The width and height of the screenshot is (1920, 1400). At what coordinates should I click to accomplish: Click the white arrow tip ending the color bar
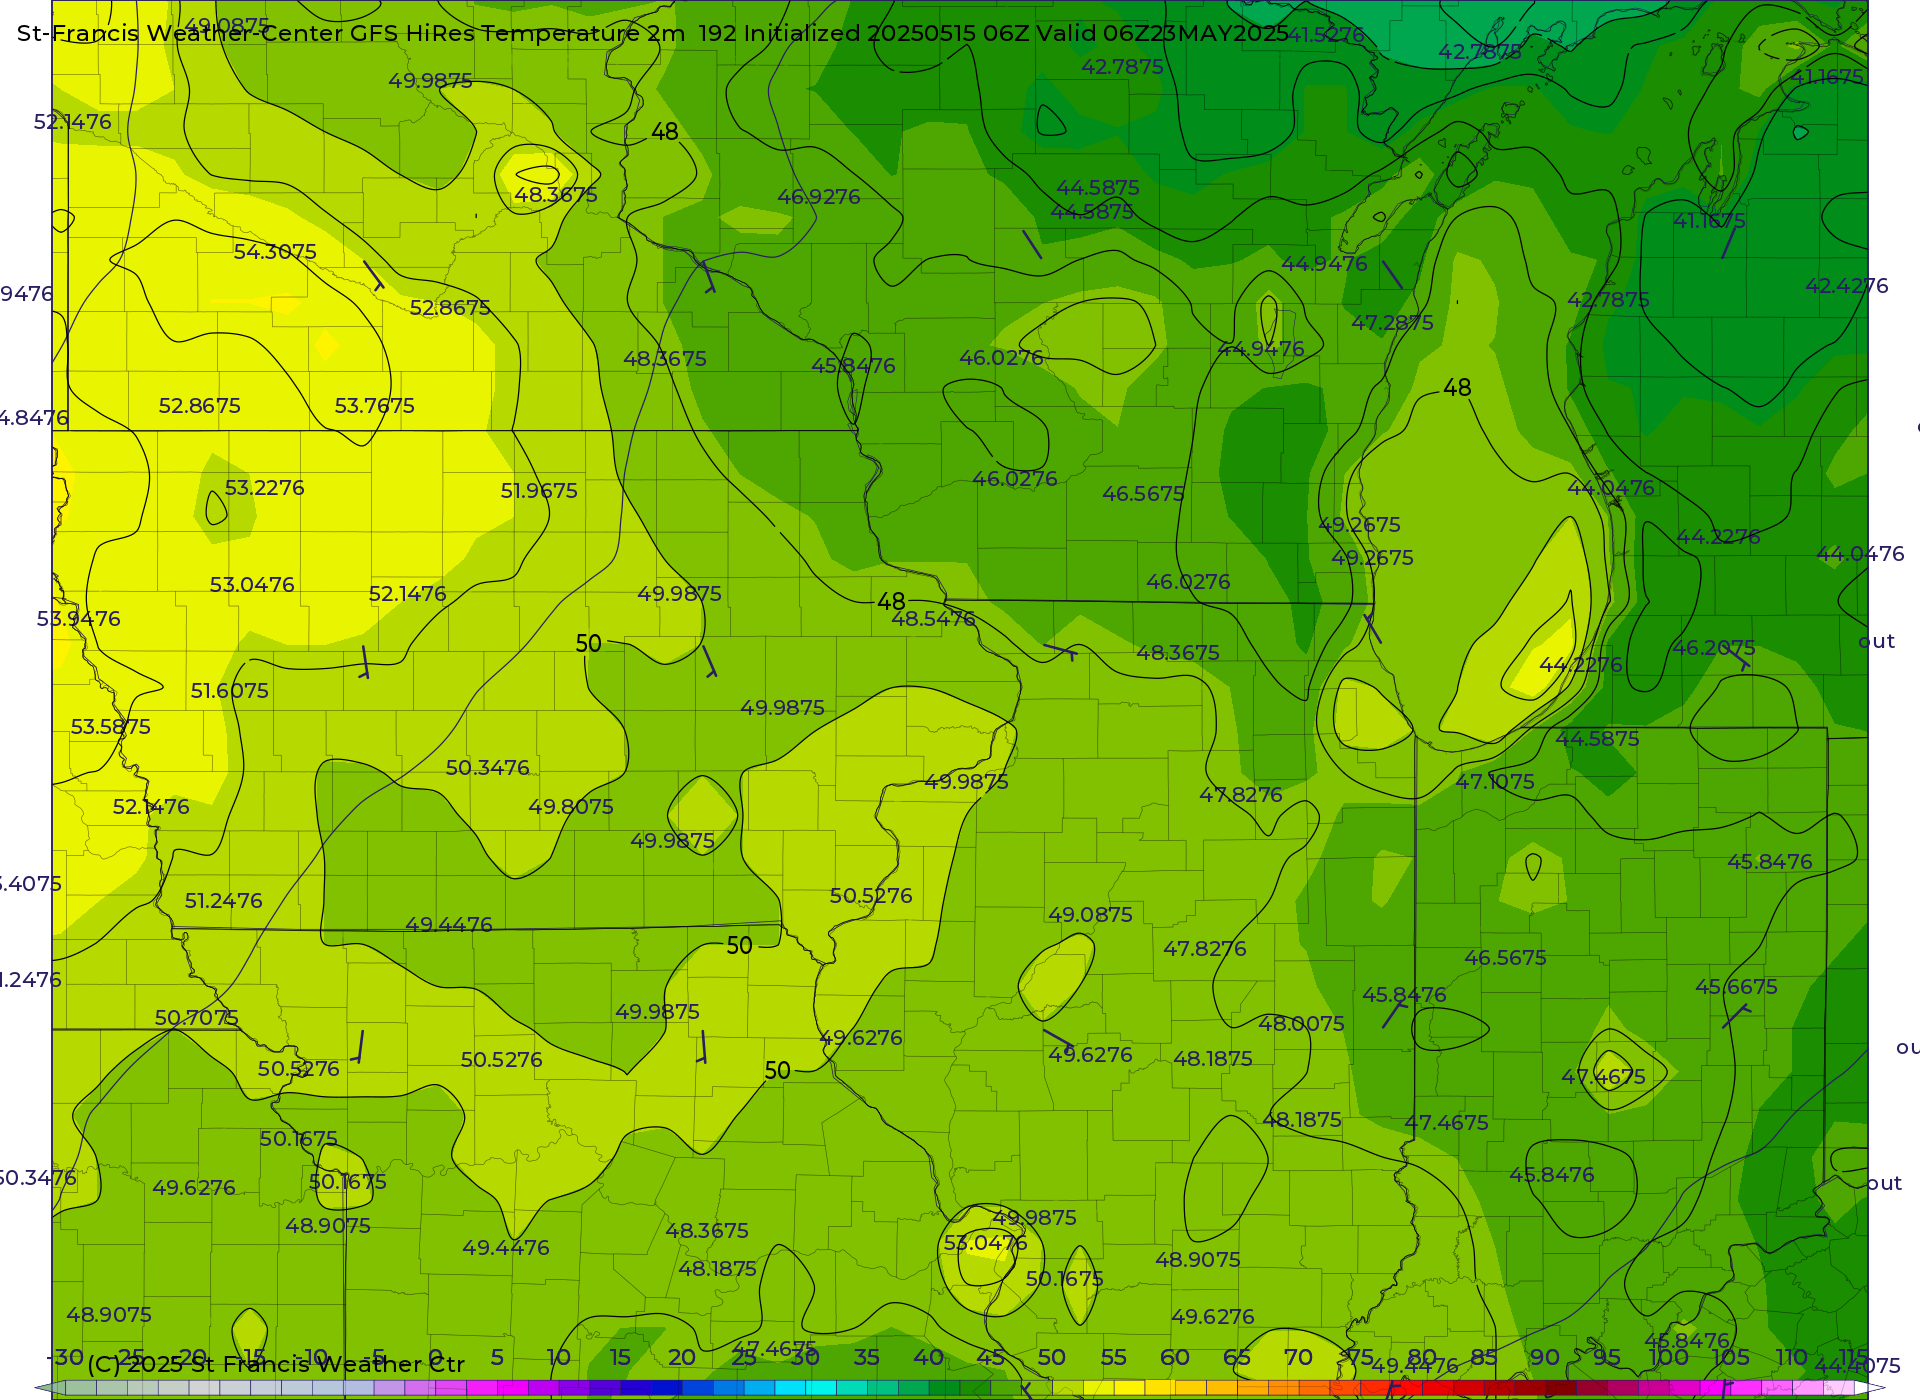[1870, 1388]
